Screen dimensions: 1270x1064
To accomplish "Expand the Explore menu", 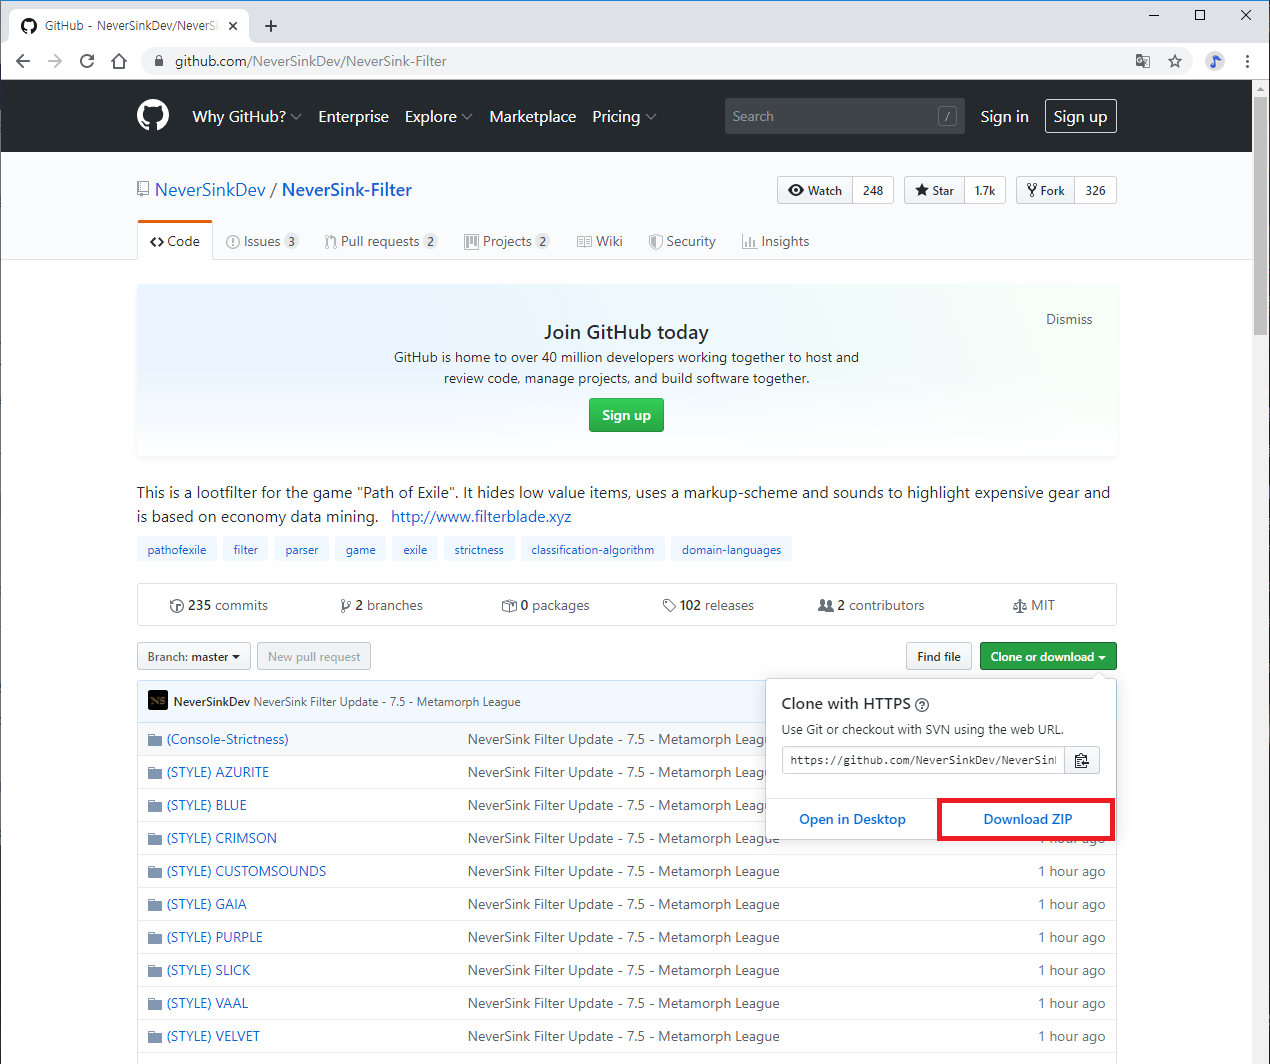I will tap(438, 116).
